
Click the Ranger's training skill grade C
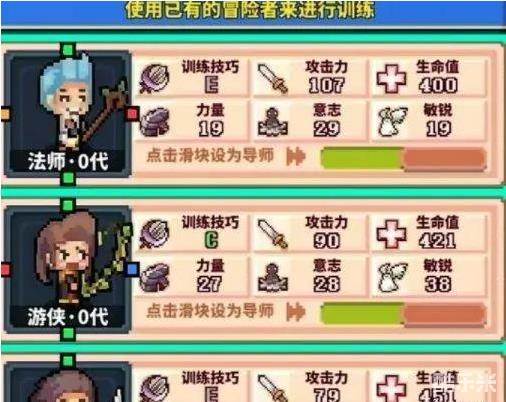point(211,240)
